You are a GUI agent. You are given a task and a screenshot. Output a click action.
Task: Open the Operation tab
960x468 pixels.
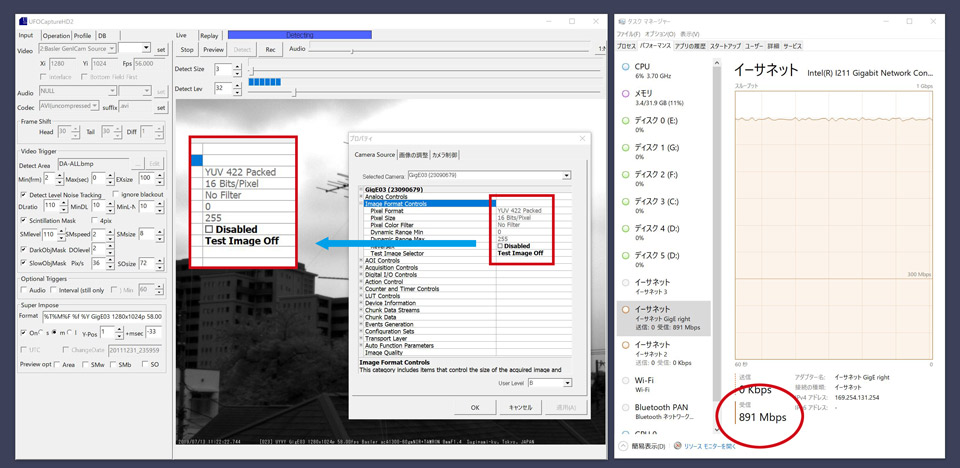[x=54, y=35]
